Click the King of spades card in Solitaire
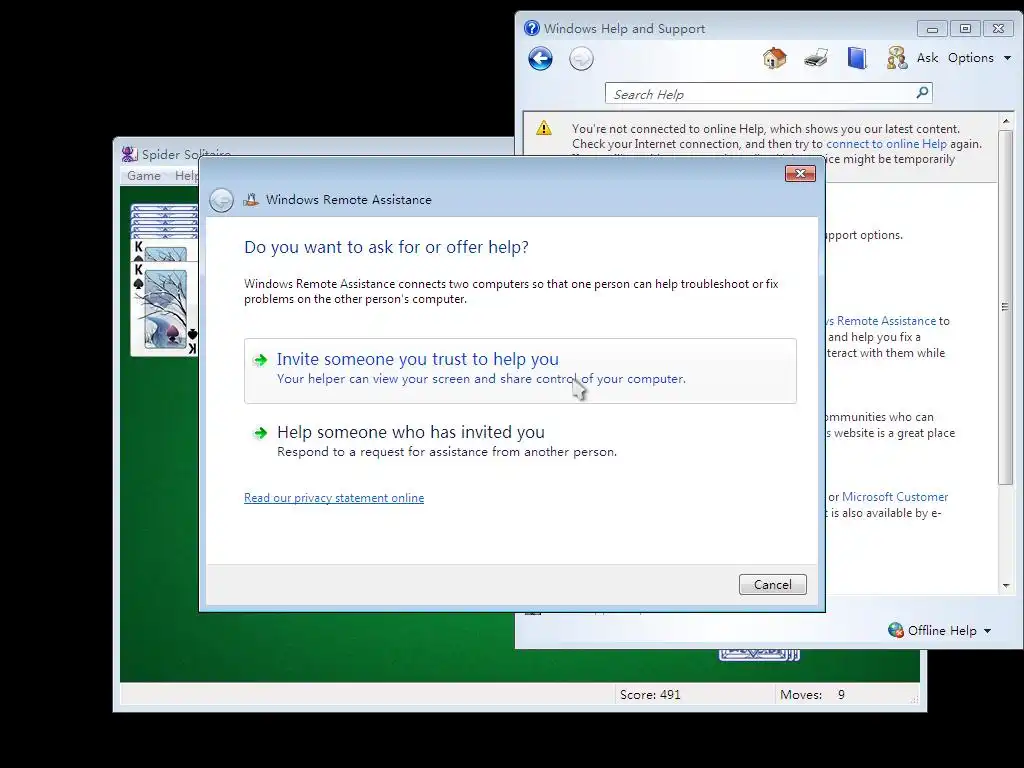The image size is (1024, 768). (x=165, y=309)
